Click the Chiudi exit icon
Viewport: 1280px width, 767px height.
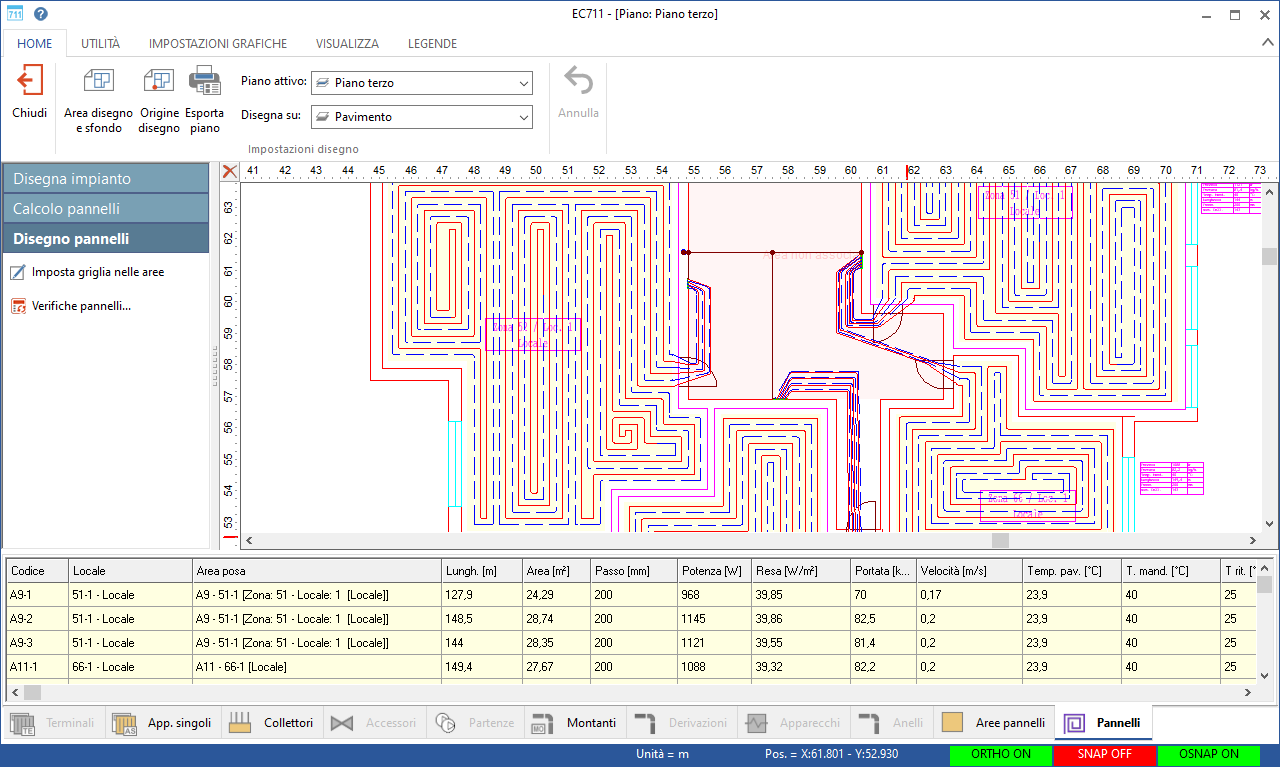pos(30,82)
